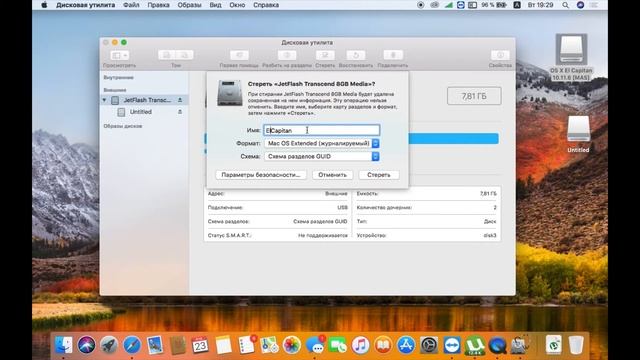Click the Восстановить toolbar button

(x=356, y=55)
